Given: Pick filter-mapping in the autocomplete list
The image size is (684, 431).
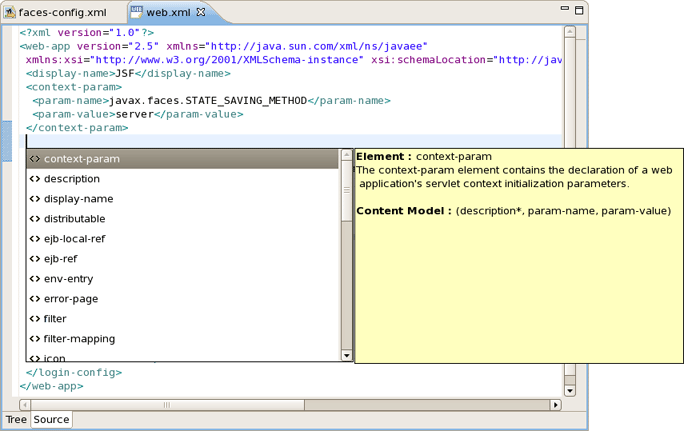Looking at the screenshot, I should tap(79, 339).
